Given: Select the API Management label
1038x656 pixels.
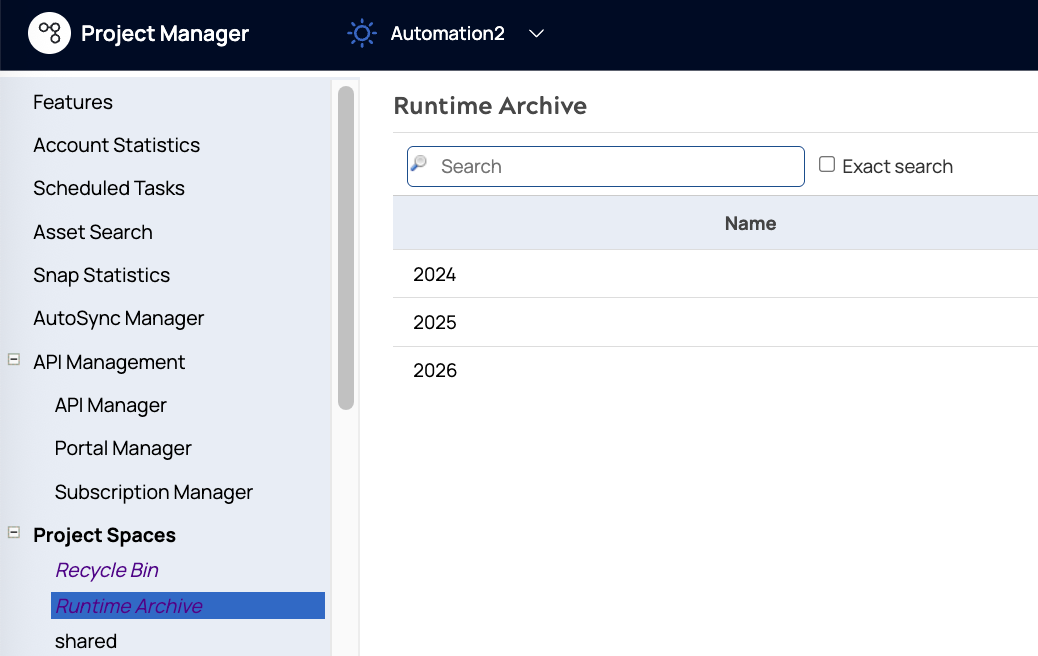Looking at the screenshot, I should pyautogui.click(x=109, y=362).
